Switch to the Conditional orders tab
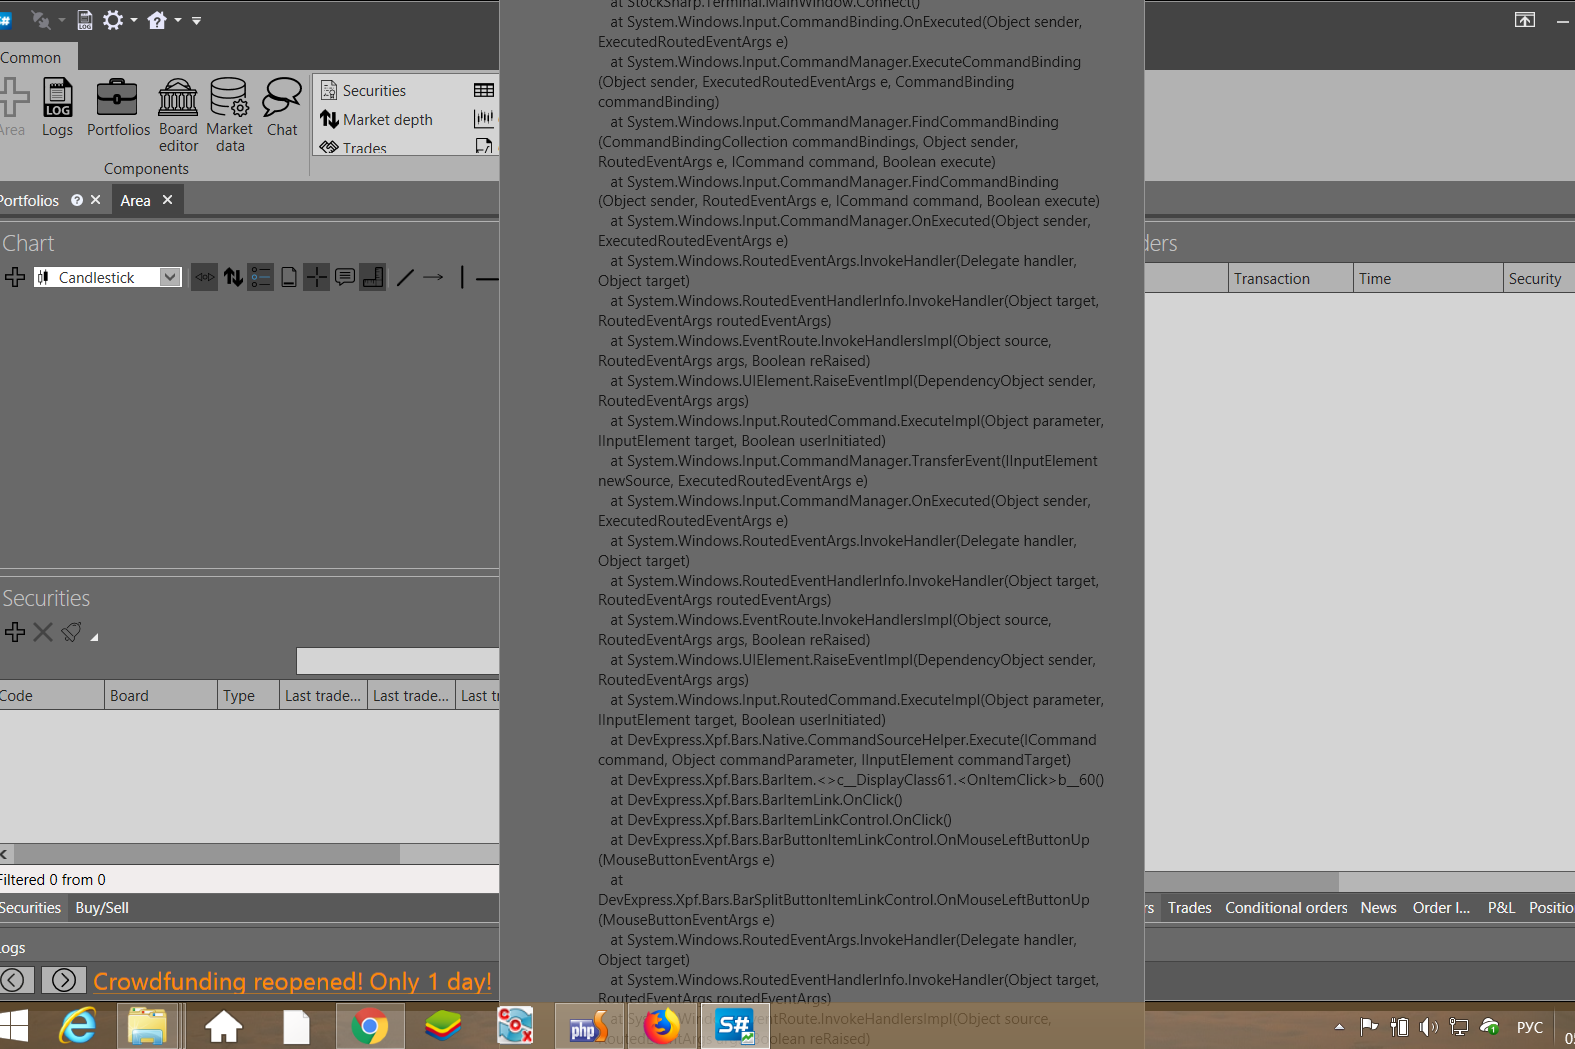1575x1049 pixels. [1286, 908]
